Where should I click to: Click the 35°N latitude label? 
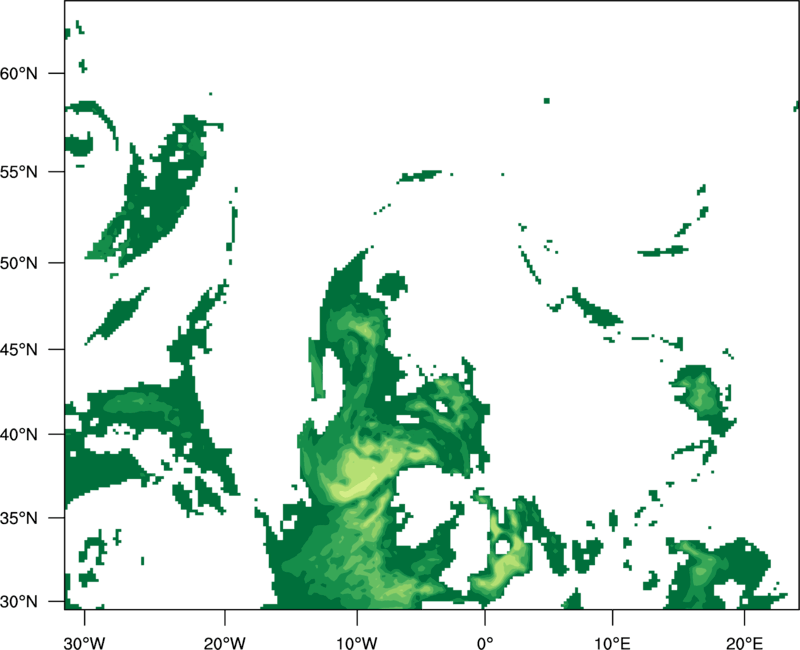(x=19, y=518)
